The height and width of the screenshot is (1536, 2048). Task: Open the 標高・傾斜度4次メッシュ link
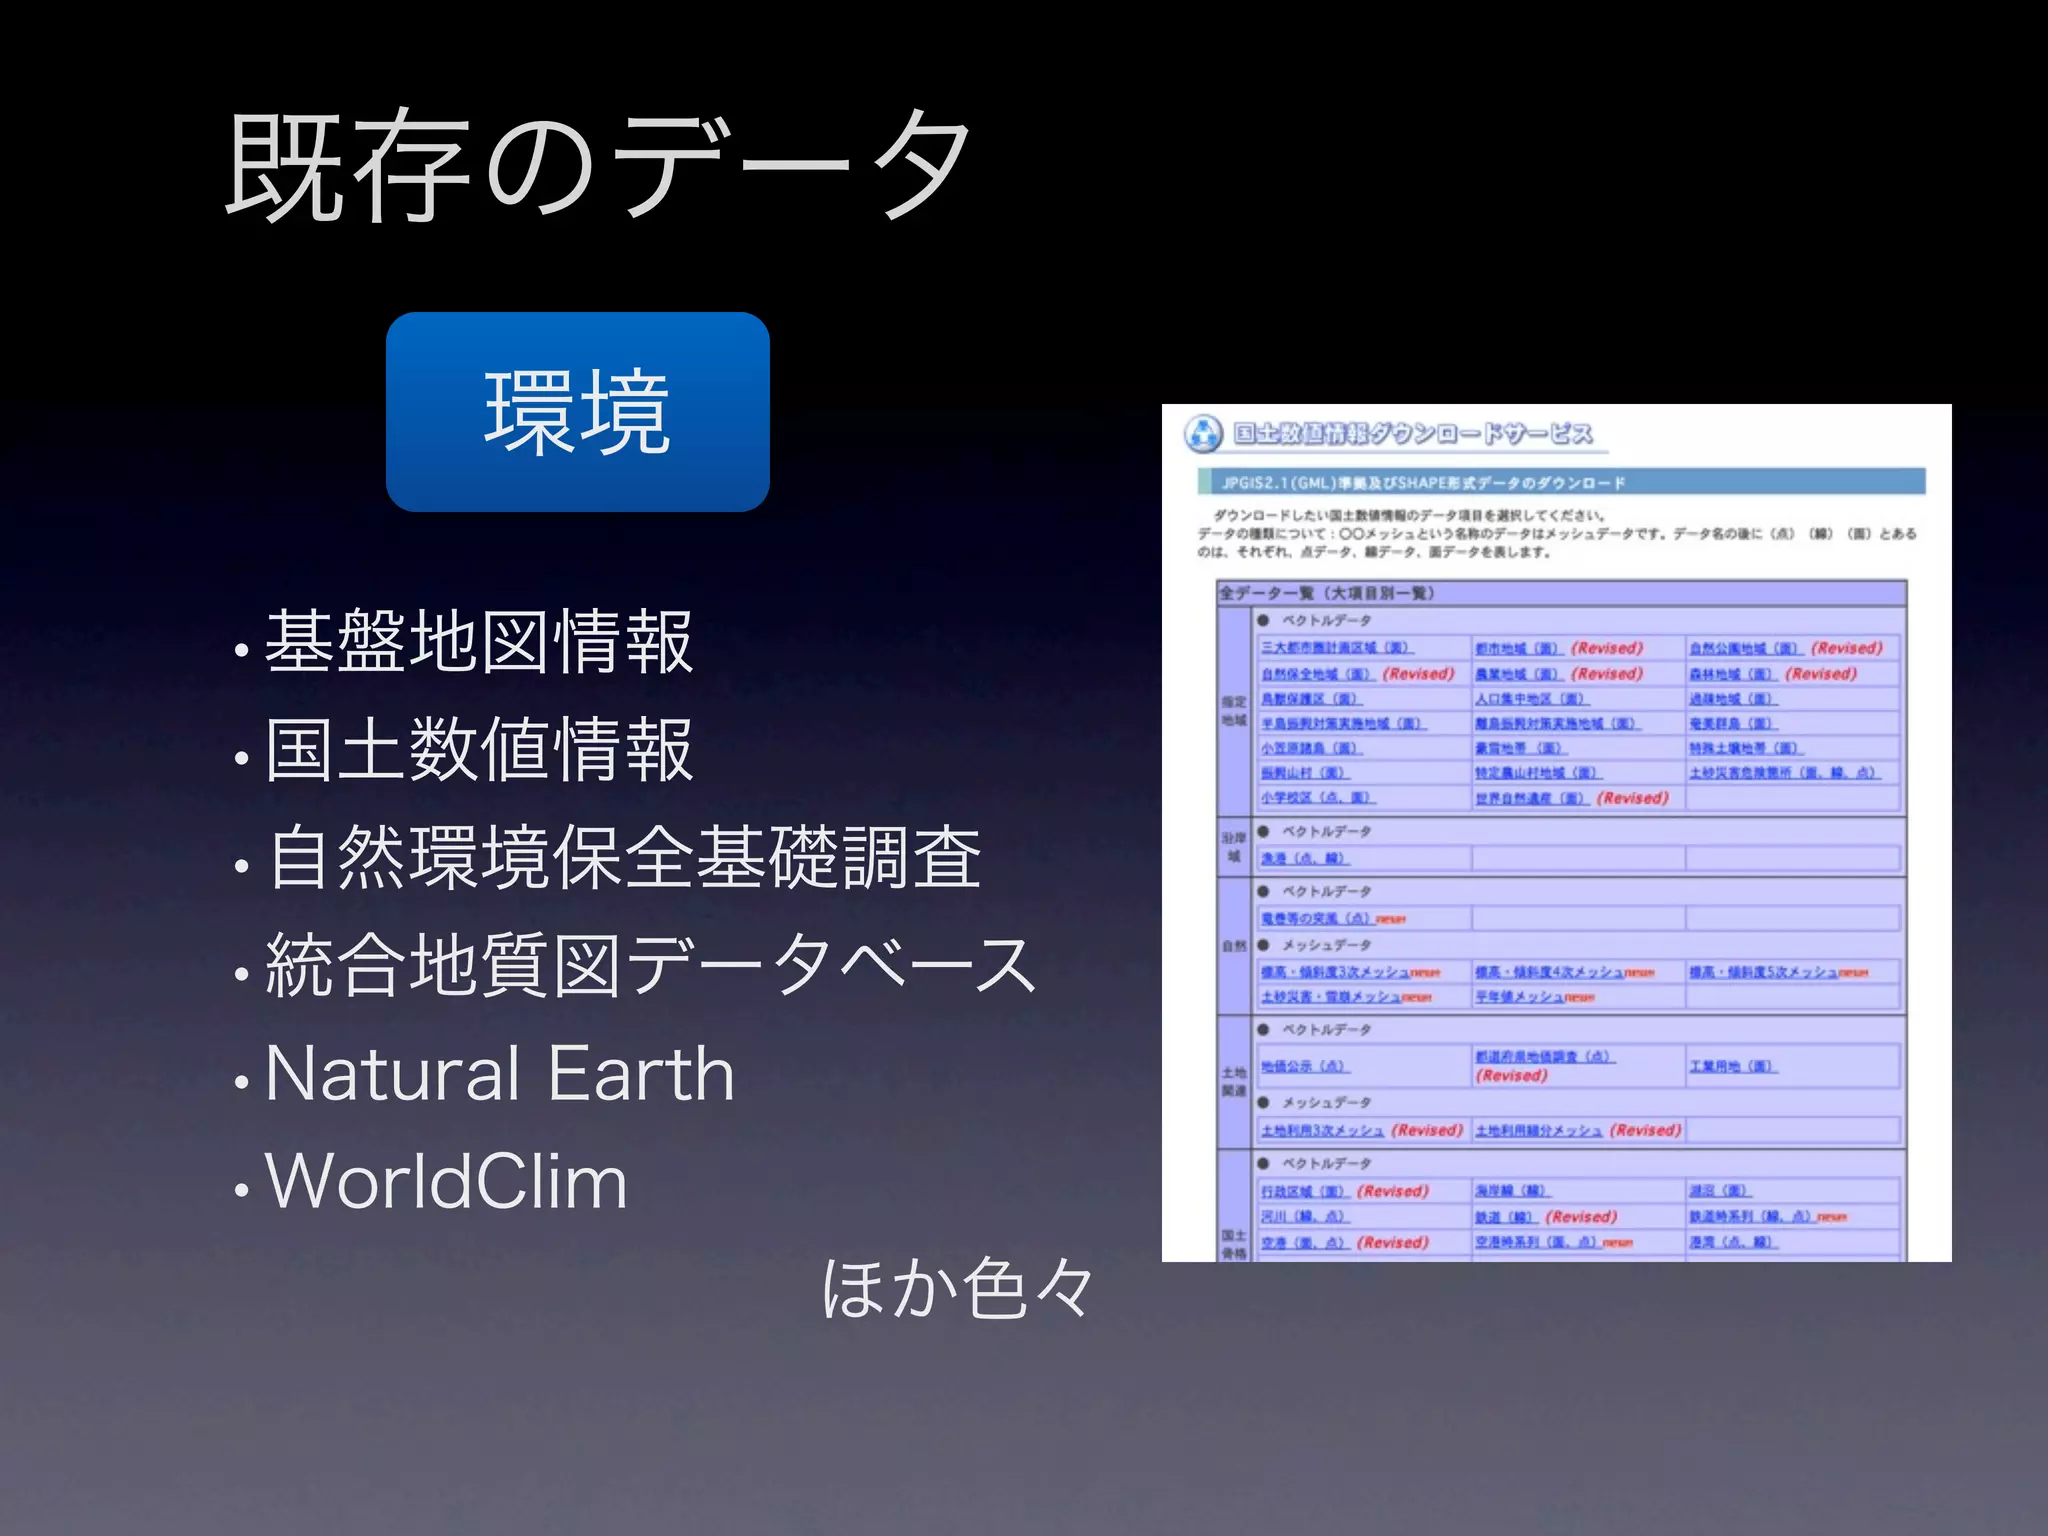(x=1550, y=972)
